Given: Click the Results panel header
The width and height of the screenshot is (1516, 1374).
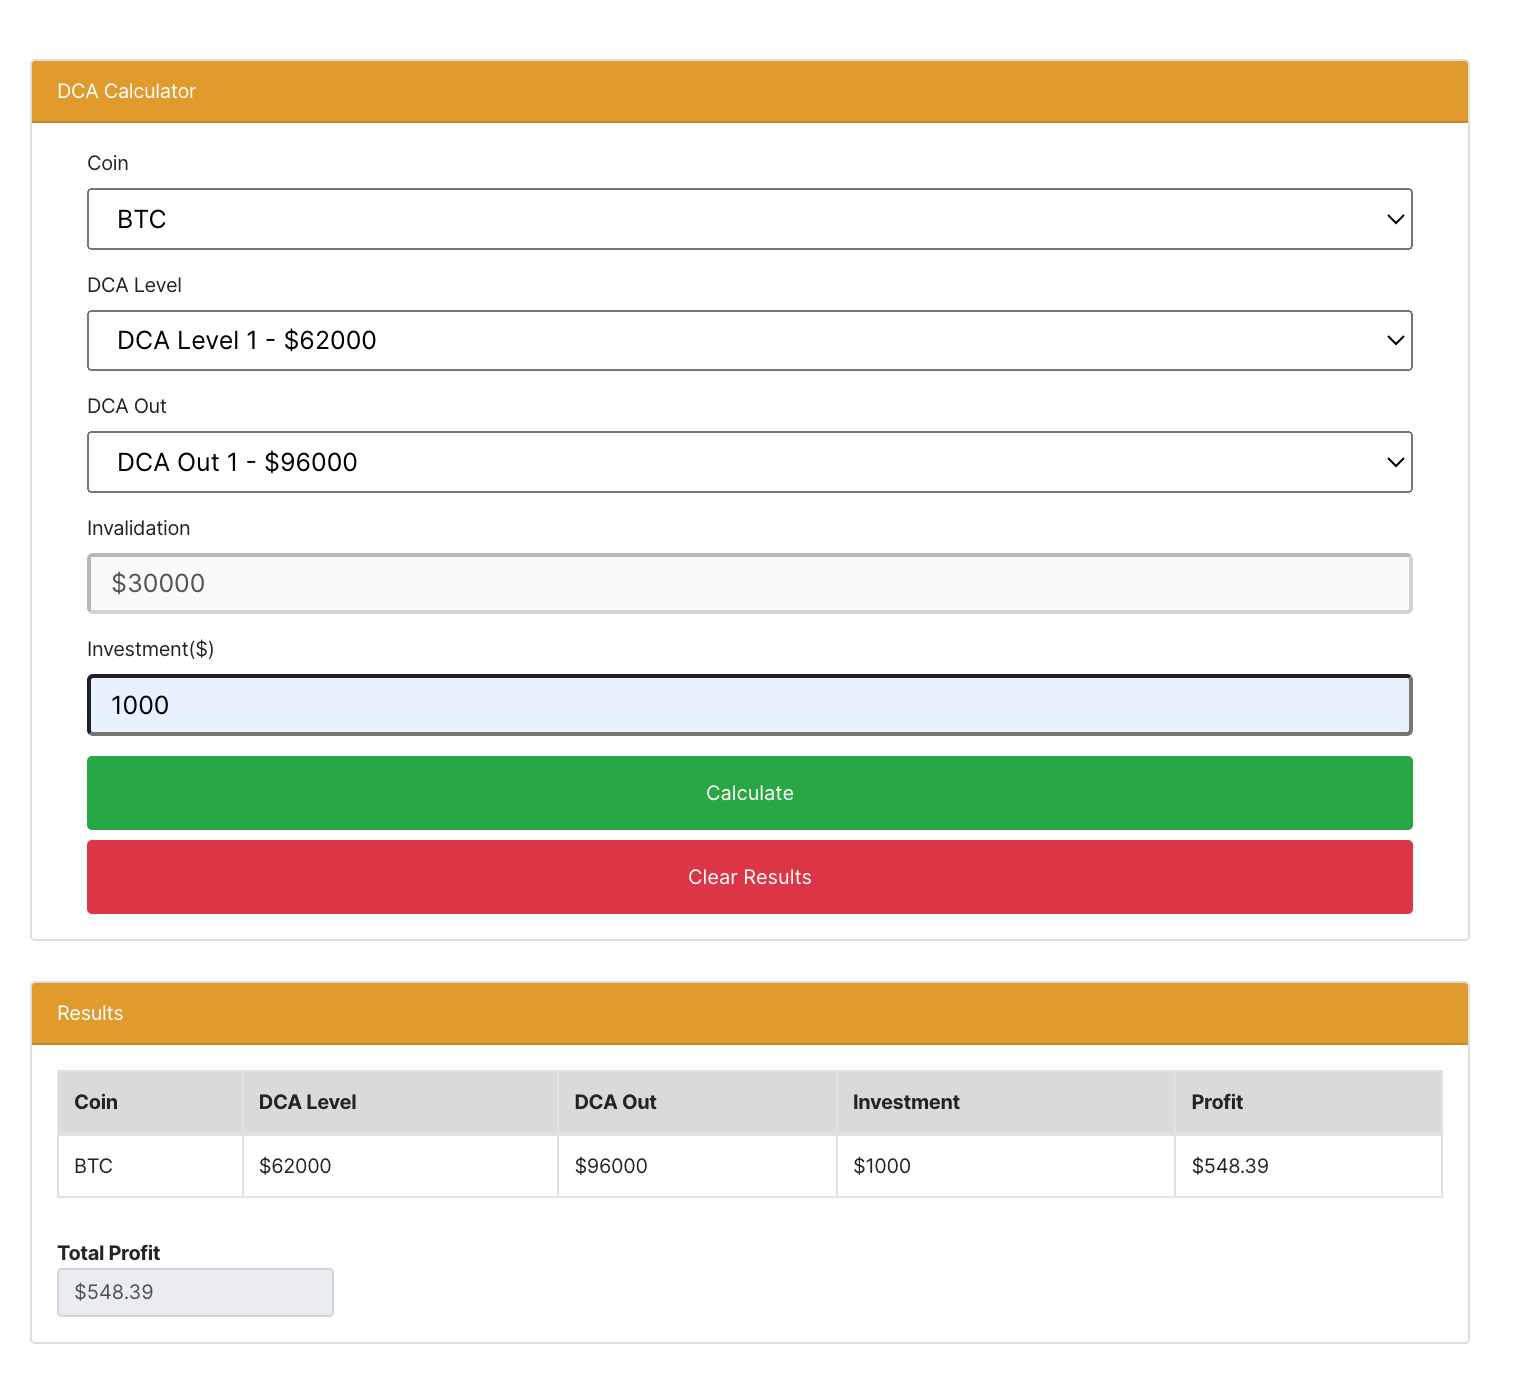Looking at the screenshot, I should (x=749, y=1013).
